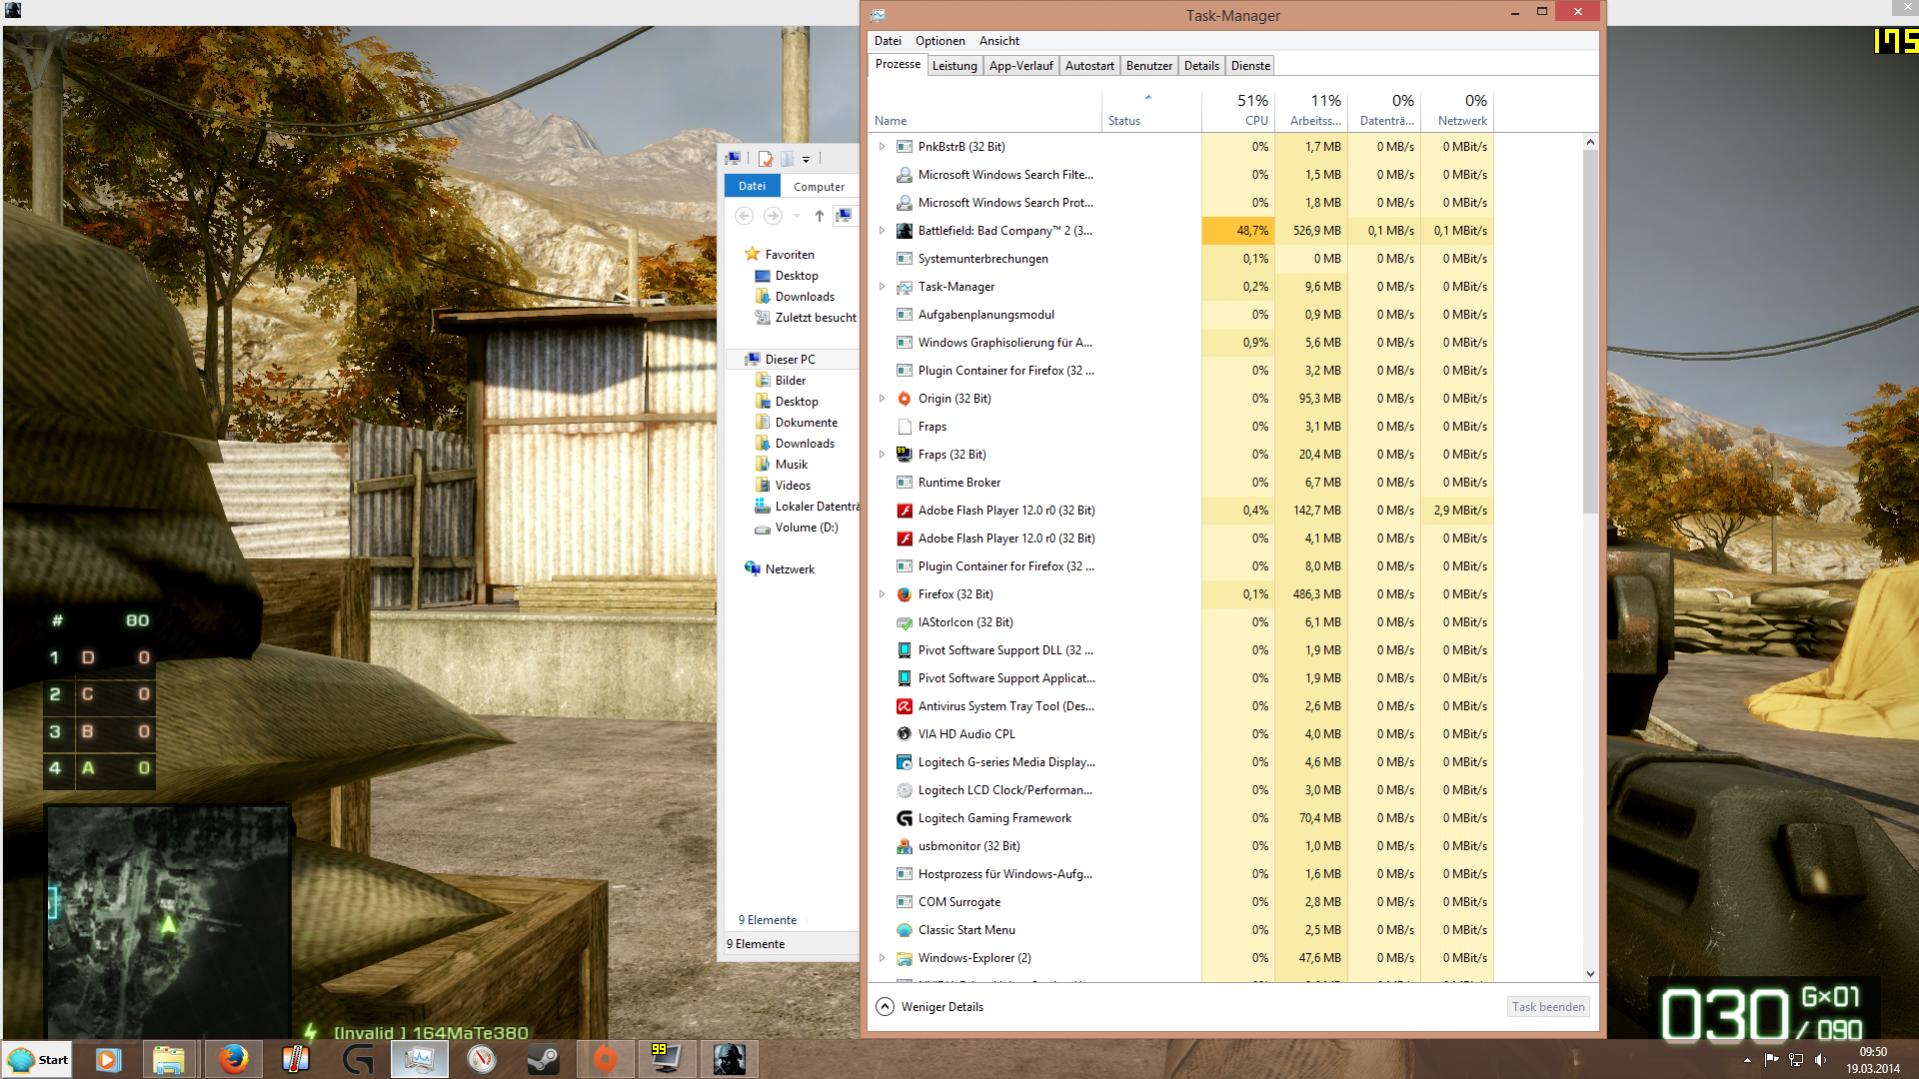This screenshot has height=1079, width=1919.
Task: Switch to the Dienste tab
Action: point(1250,66)
